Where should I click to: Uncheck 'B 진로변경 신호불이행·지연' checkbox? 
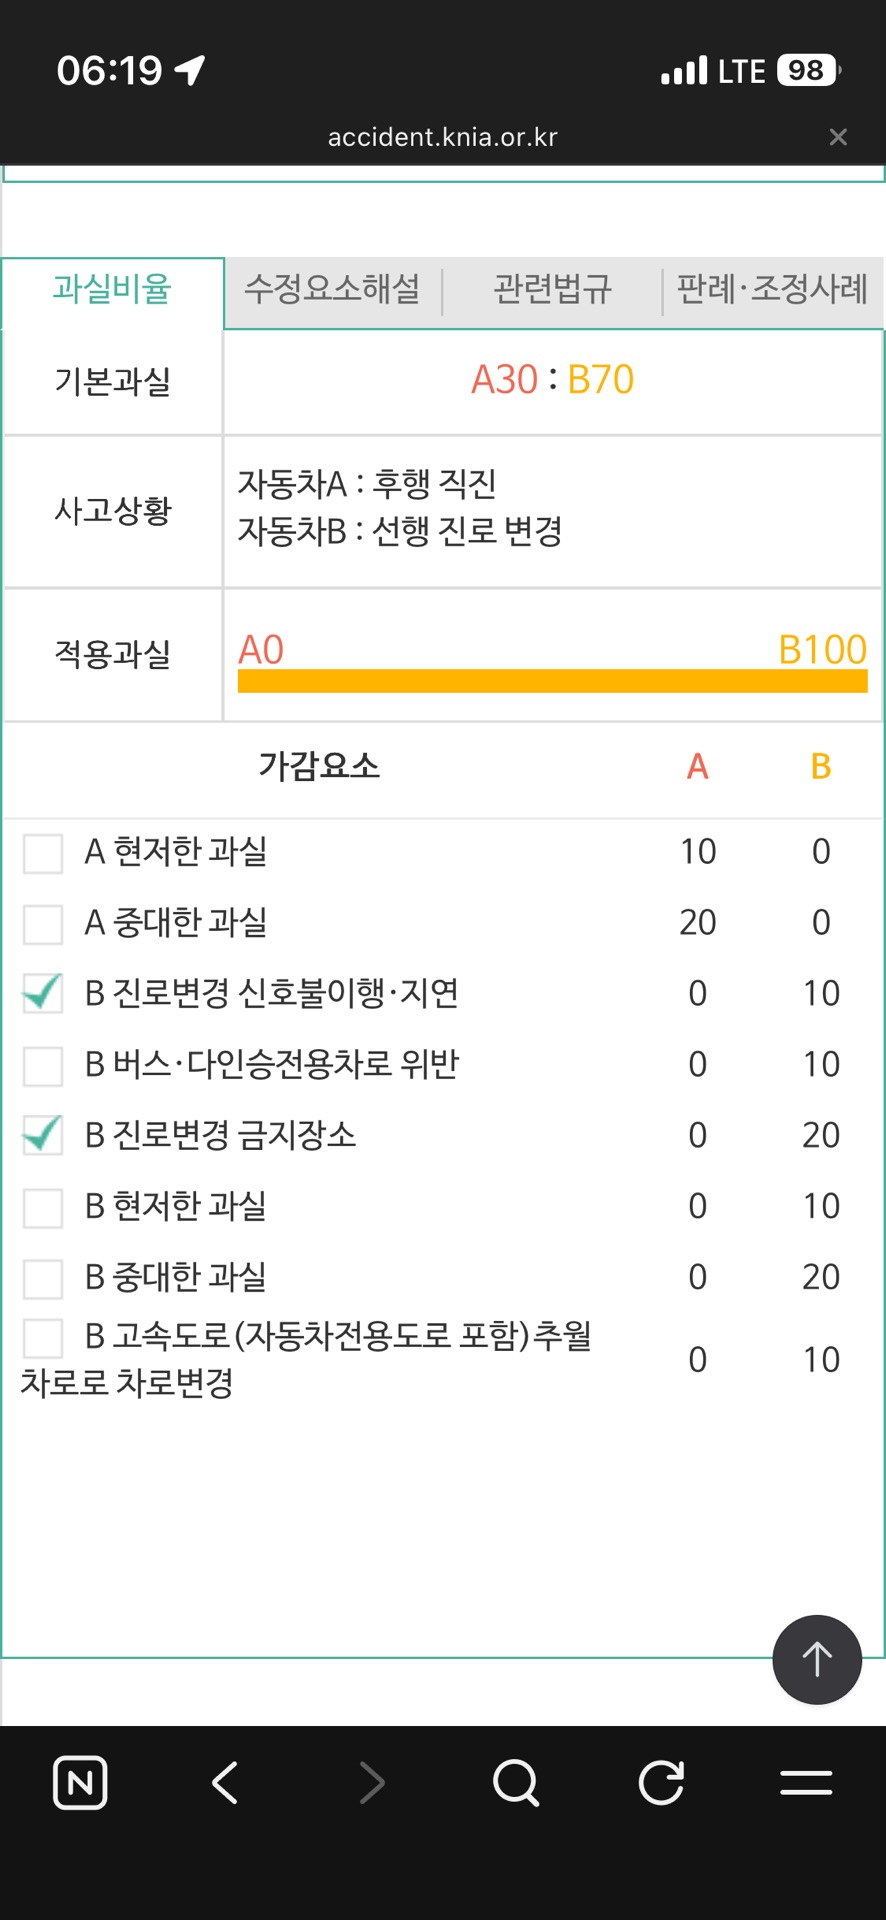[x=43, y=994]
